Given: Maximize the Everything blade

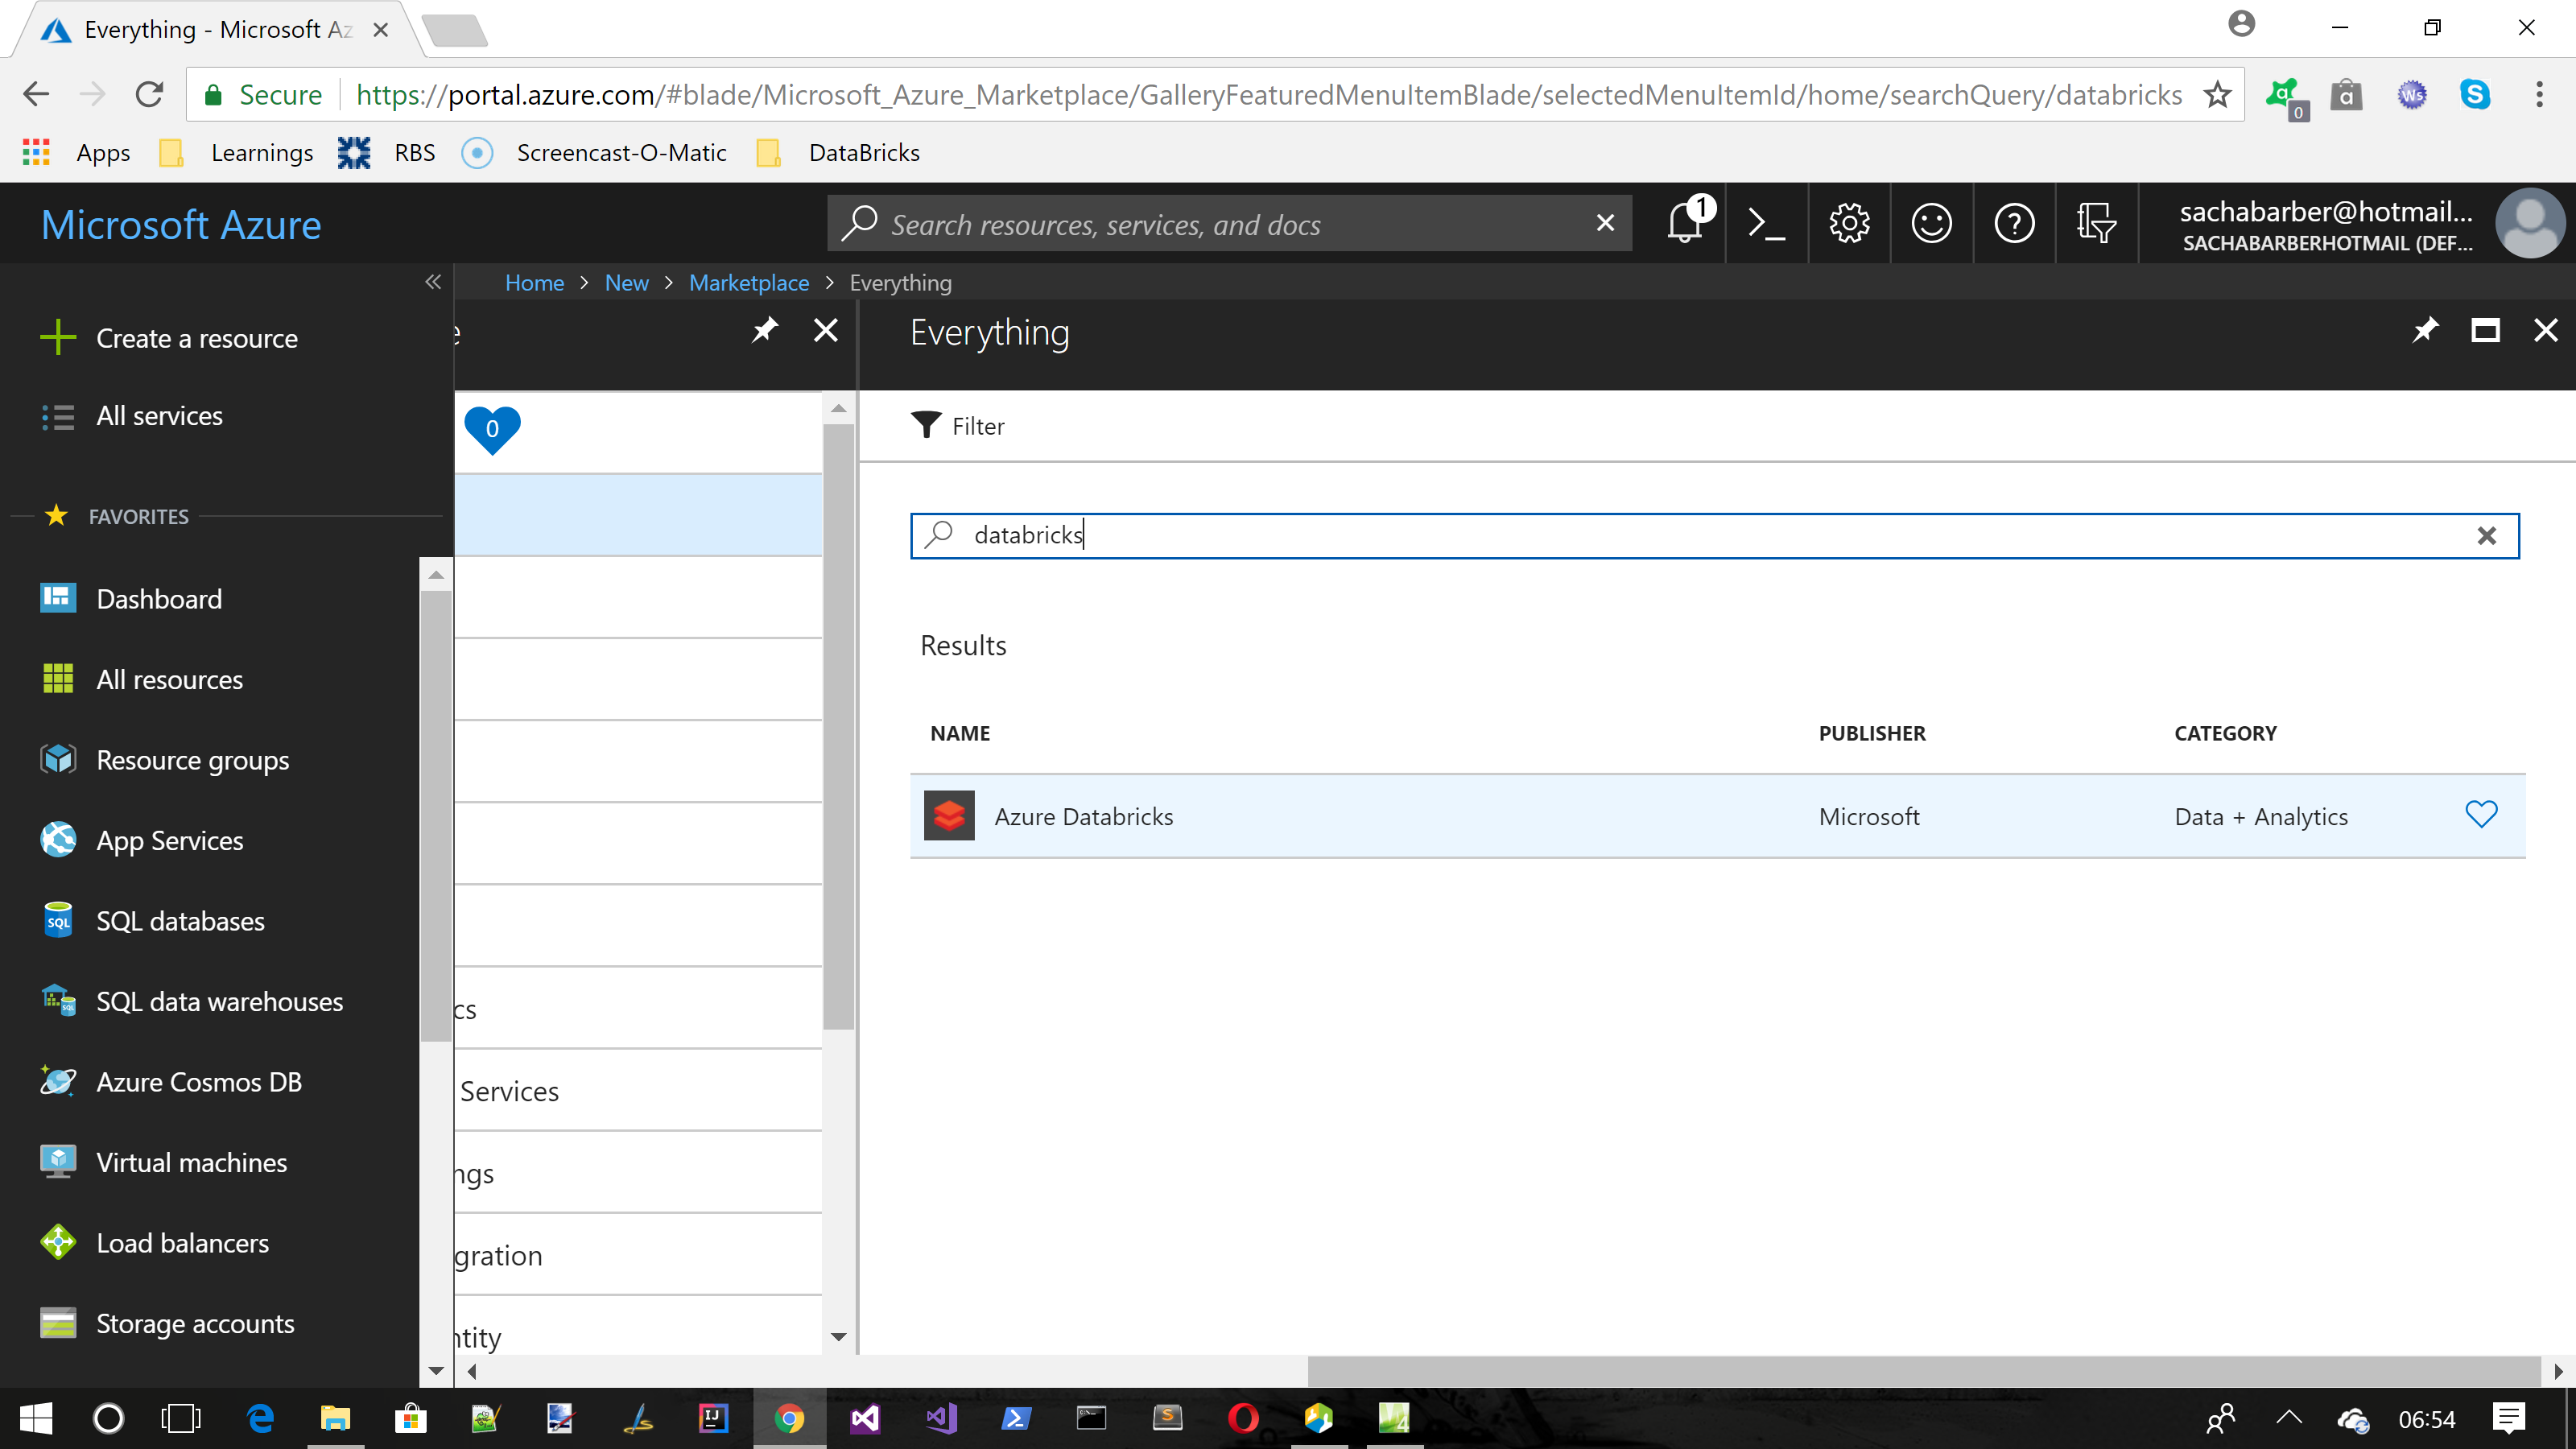Looking at the screenshot, I should [2485, 330].
